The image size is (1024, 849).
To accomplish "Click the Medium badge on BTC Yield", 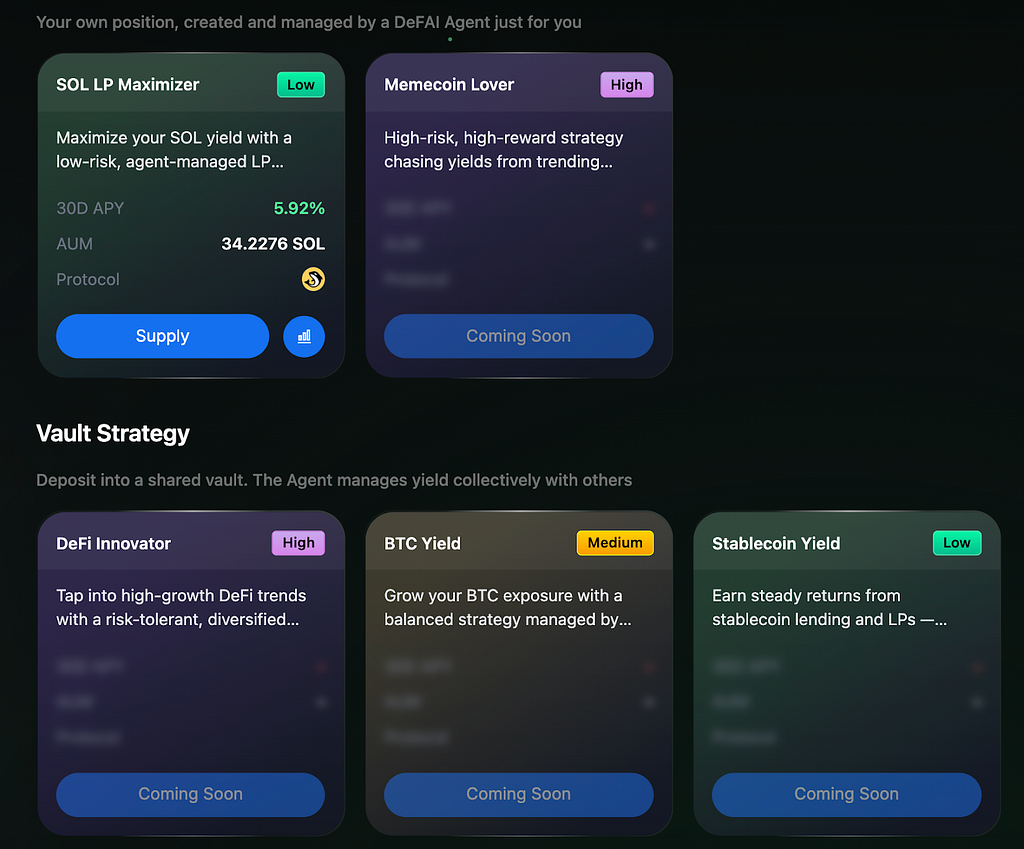I will [615, 543].
